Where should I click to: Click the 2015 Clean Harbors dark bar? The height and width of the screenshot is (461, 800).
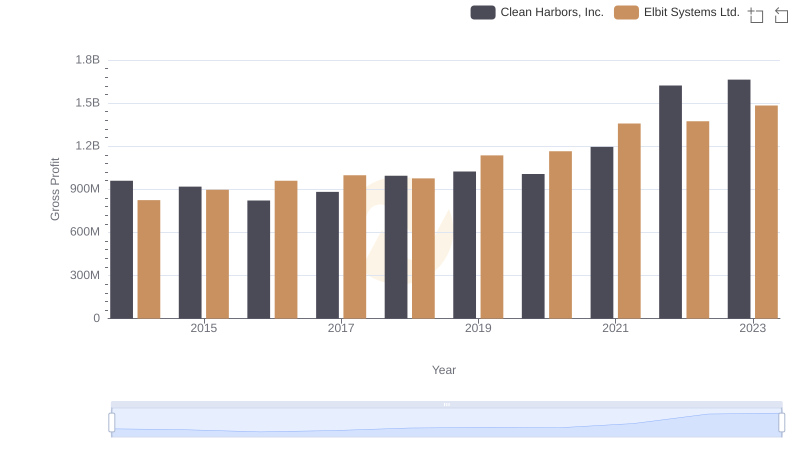click(x=190, y=252)
